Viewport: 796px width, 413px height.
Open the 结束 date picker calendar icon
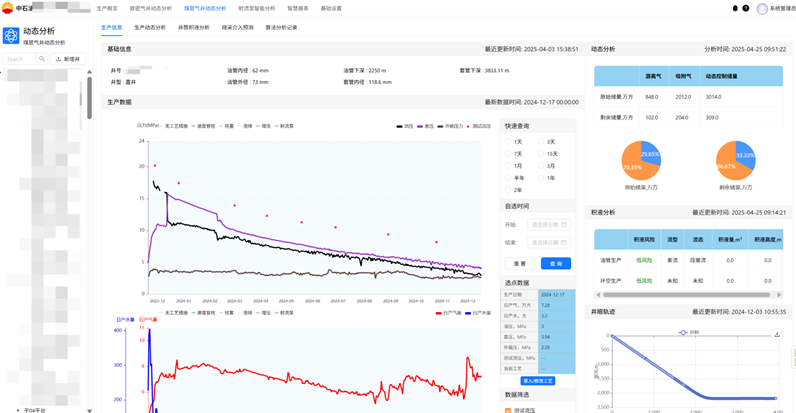[x=563, y=243]
